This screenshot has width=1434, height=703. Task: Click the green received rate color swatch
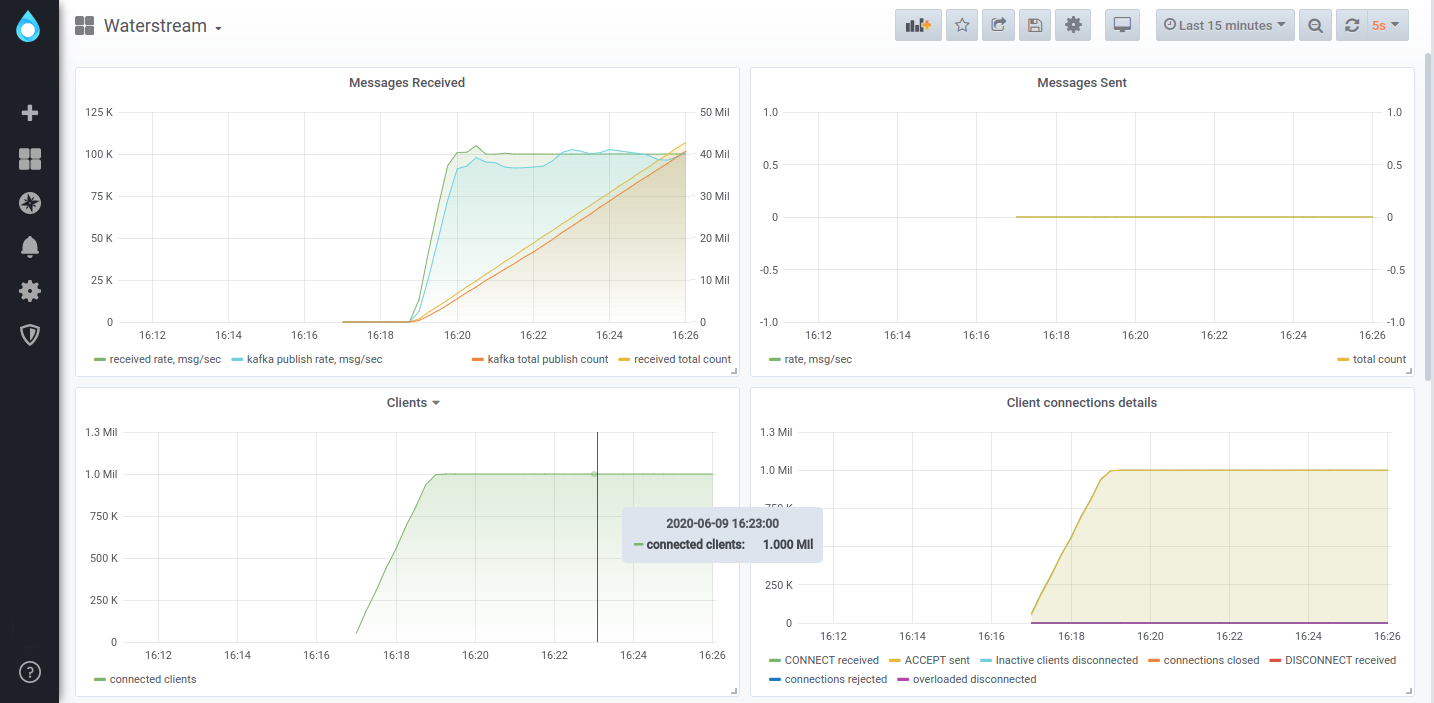click(99, 359)
